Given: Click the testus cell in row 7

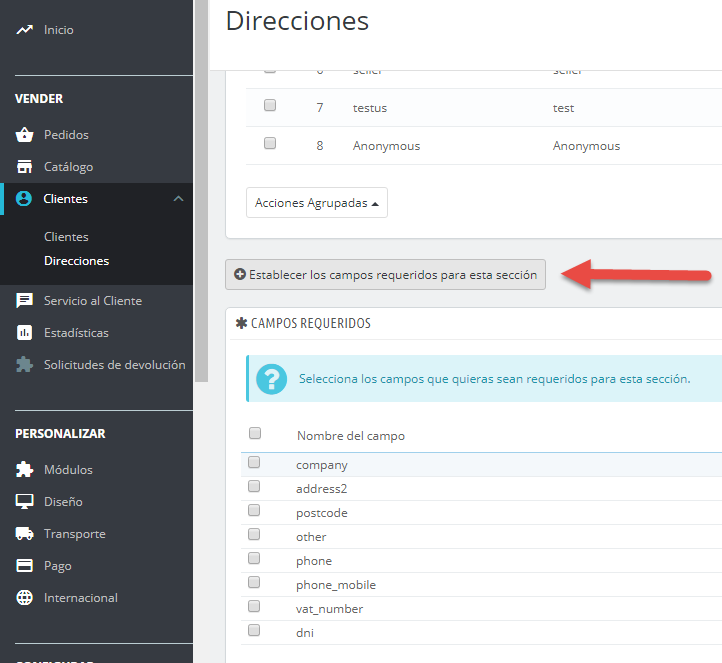Looking at the screenshot, I should pyautogui.click(x=370, y=108).
